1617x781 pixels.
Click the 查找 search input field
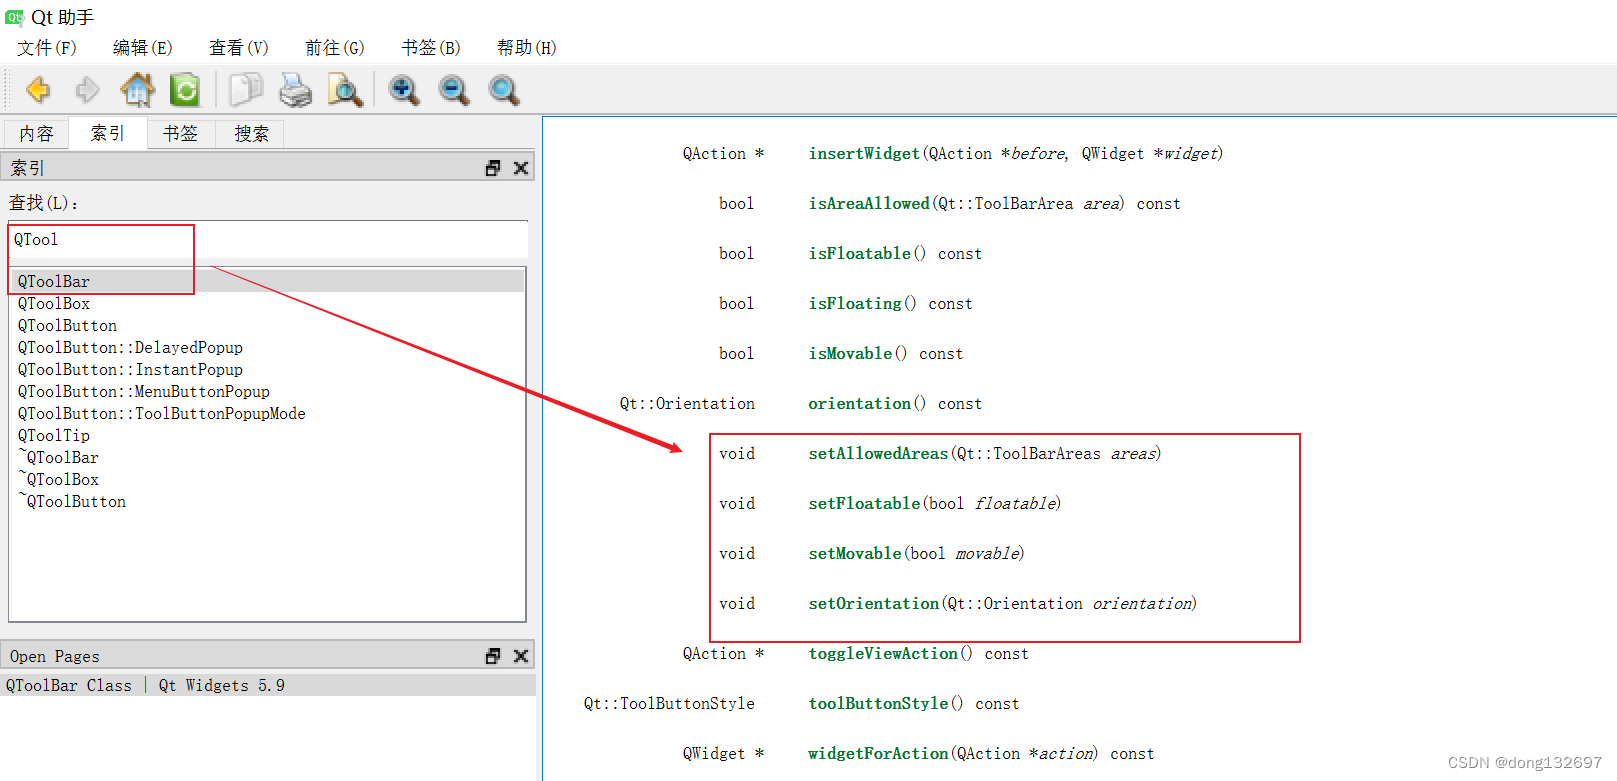pos(268,240)
